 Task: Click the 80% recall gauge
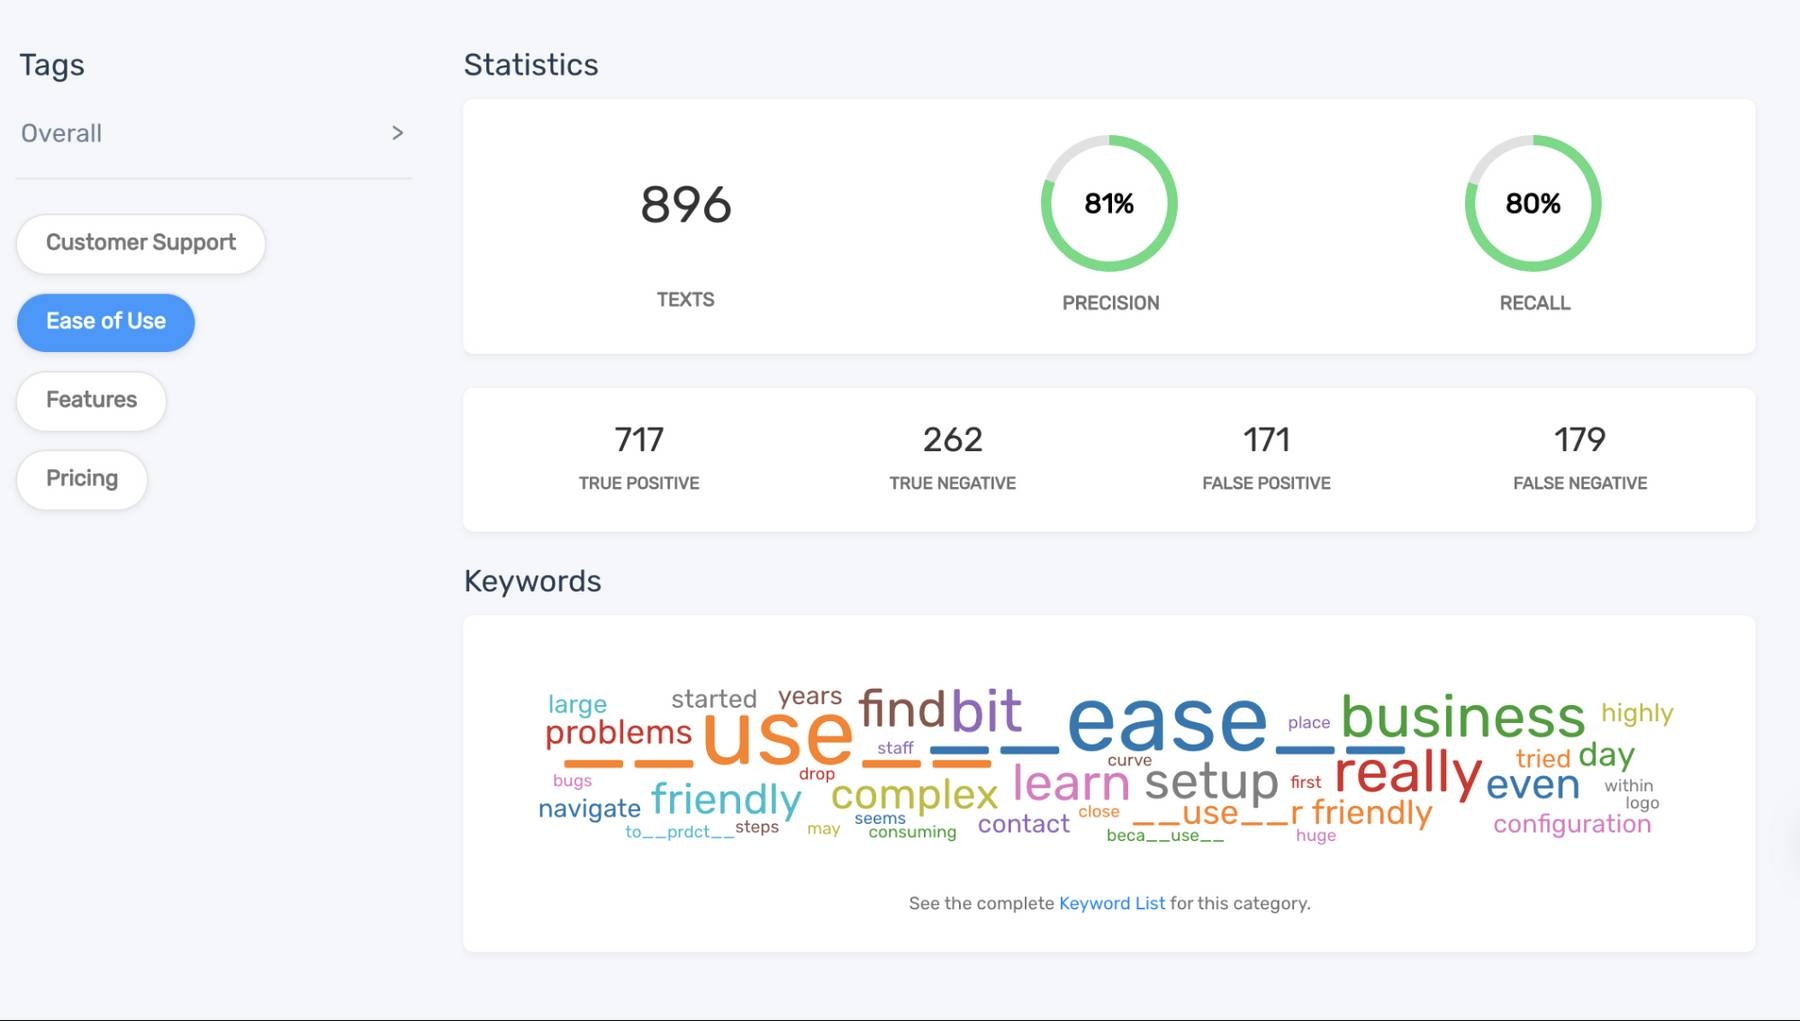[1533, 204]
